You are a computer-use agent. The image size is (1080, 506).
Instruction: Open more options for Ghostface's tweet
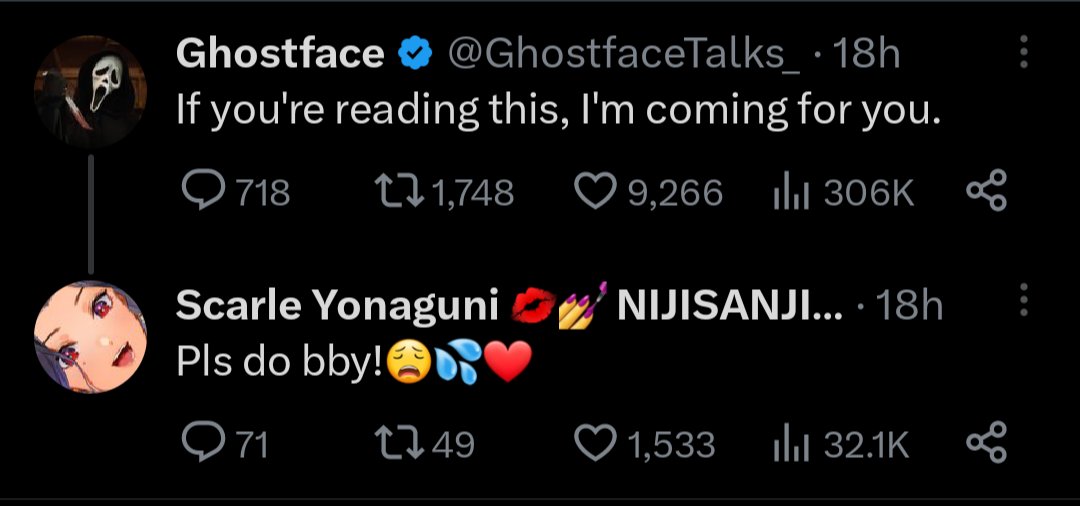coord(1021,53)
